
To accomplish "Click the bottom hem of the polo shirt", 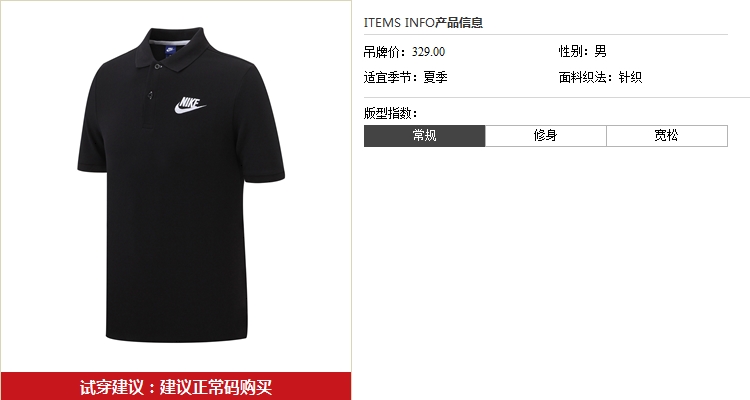I will pyautogui.click(x=177, y=338).
